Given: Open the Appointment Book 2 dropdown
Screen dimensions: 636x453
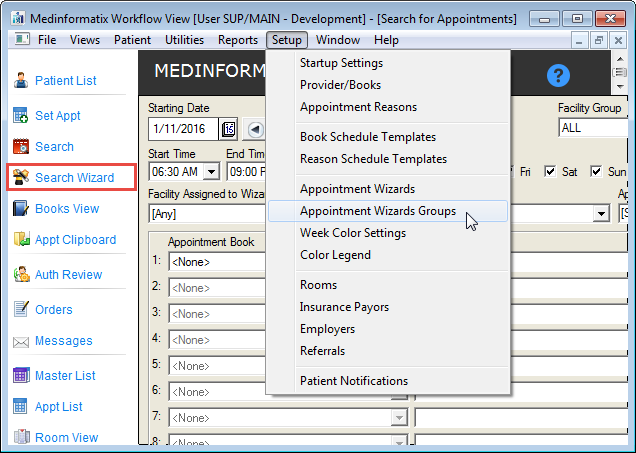Looking at the screenshot, I should pyautogui.click(x=217, y=288).
